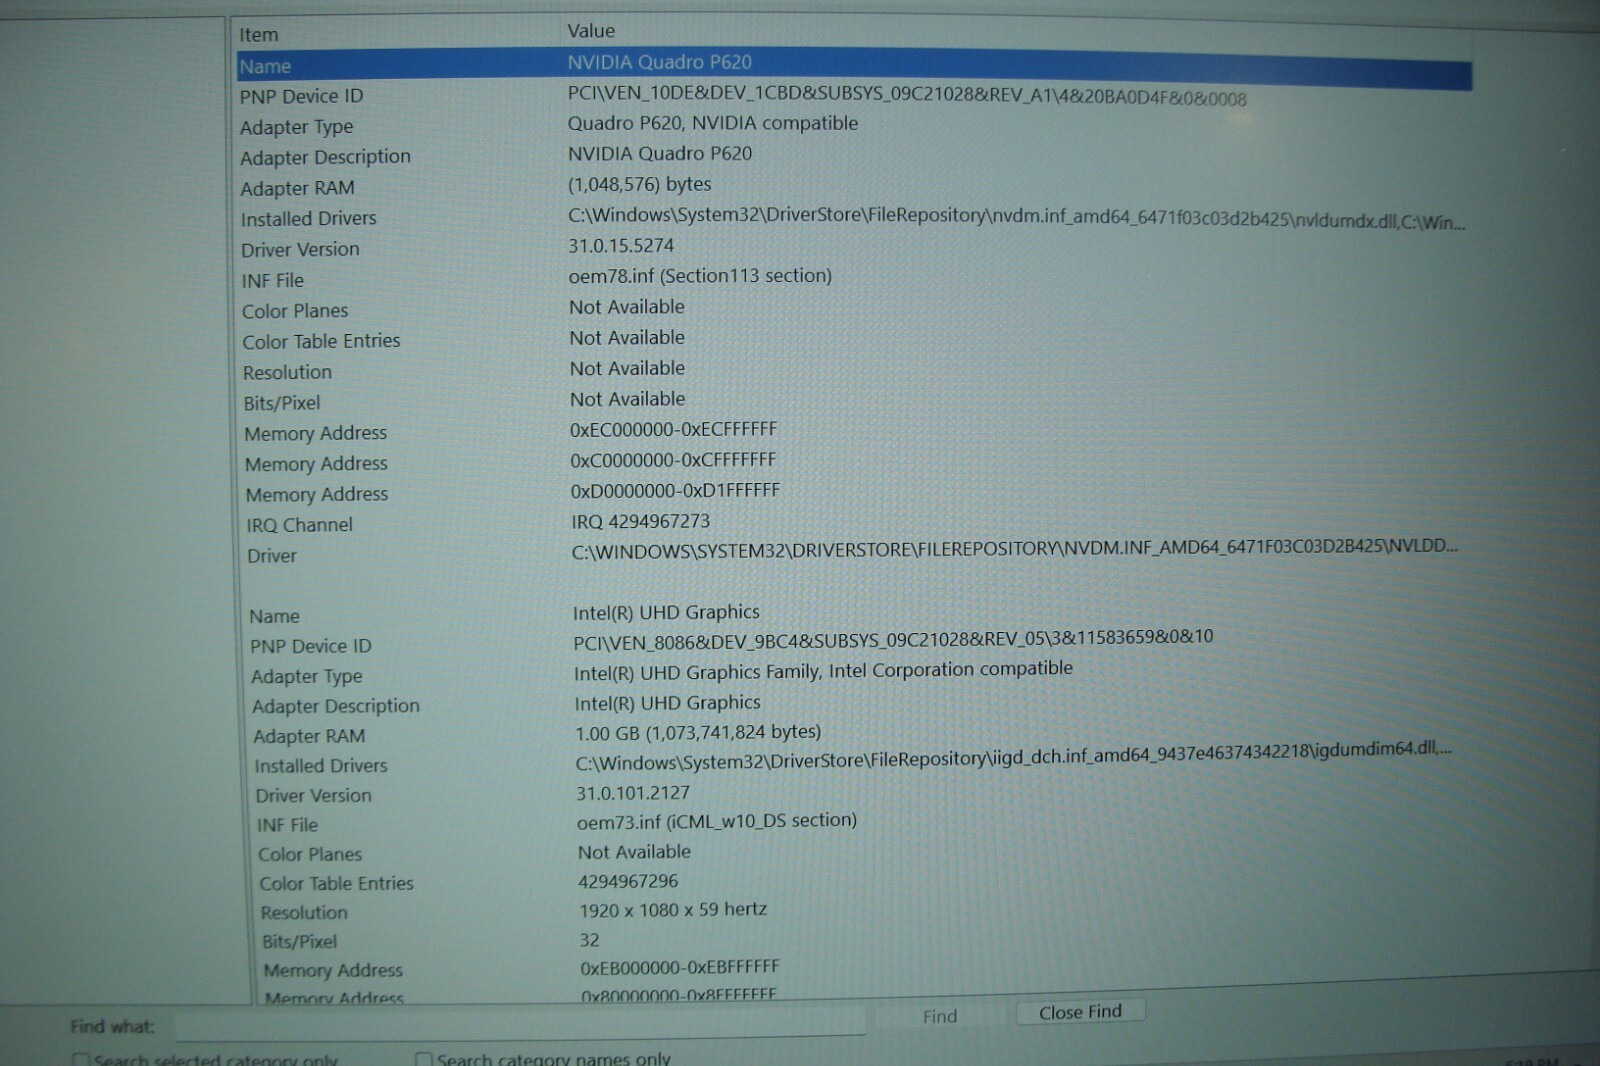Select the iigd_dch.inf Installed Drivers path

click(x=1013, y=755)
